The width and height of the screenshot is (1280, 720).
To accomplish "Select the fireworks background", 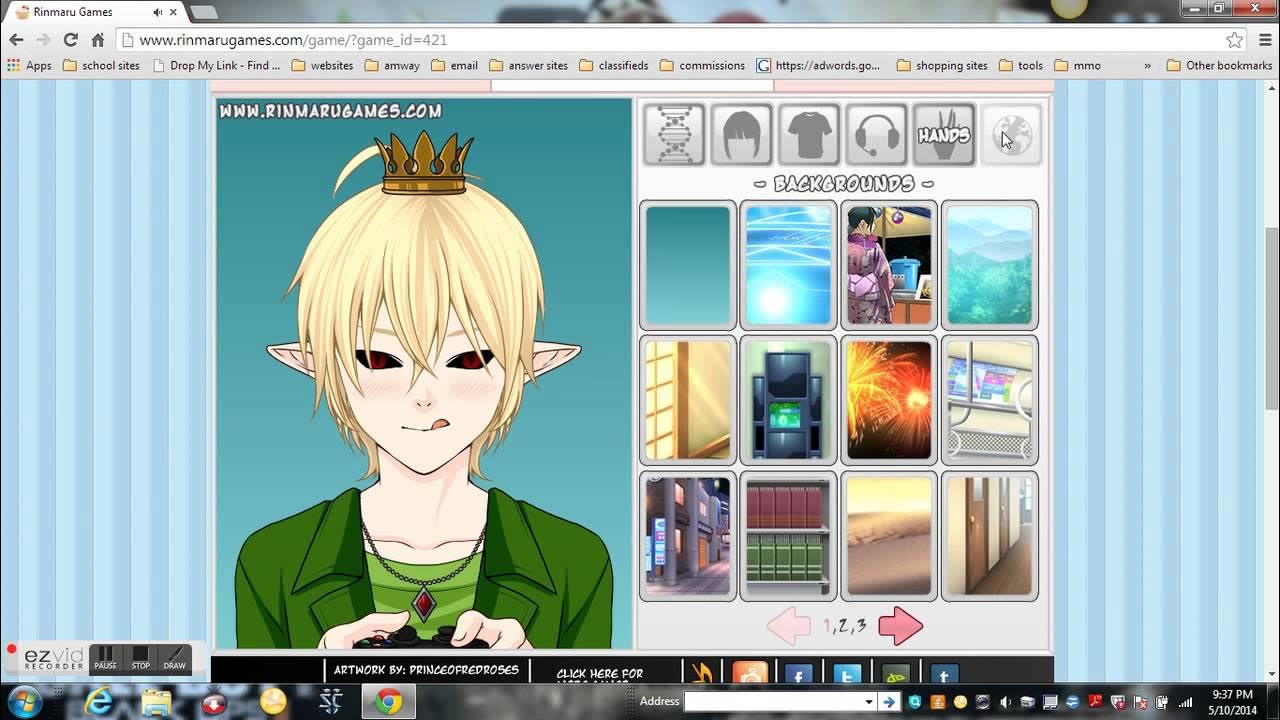I will pyautogui.click(x=889, y=400).
